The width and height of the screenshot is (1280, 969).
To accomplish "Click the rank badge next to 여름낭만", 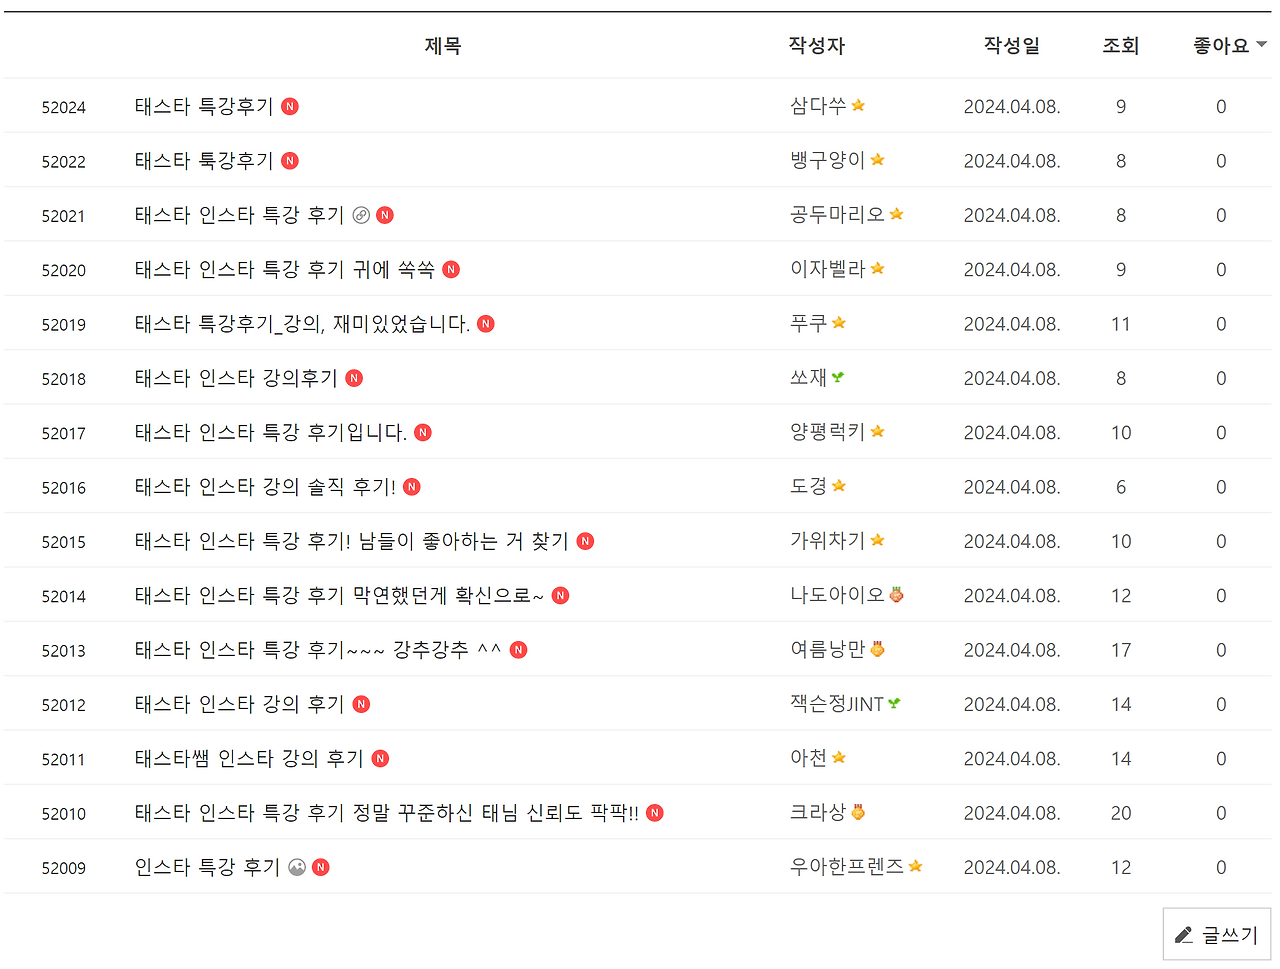I will click(878, 648).
